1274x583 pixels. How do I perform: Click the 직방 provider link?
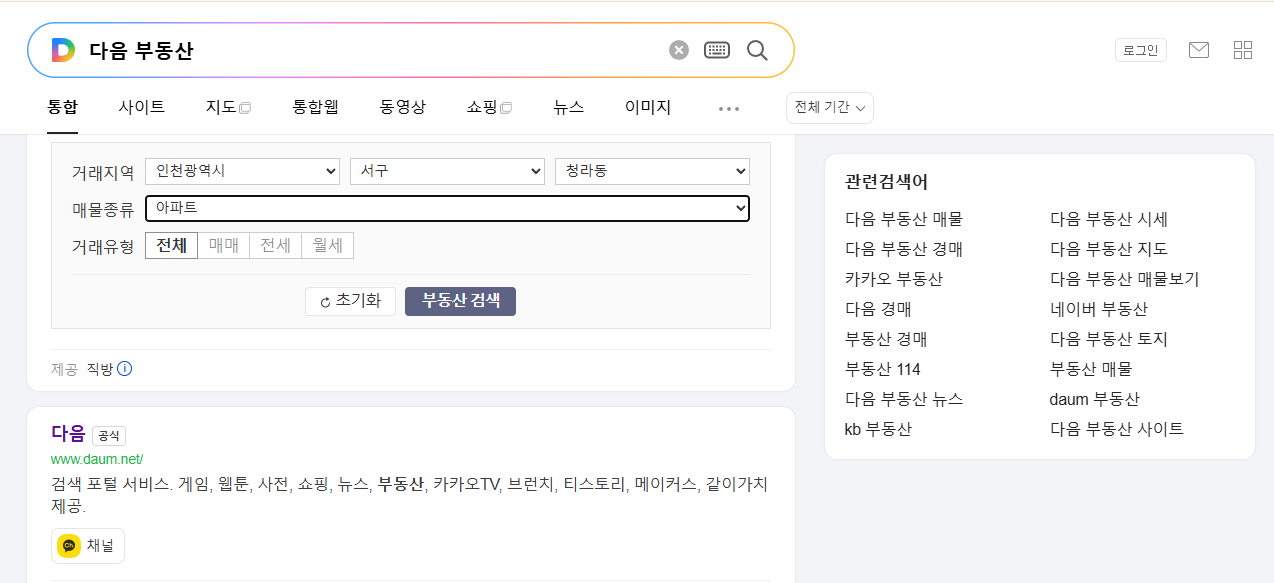100,369
